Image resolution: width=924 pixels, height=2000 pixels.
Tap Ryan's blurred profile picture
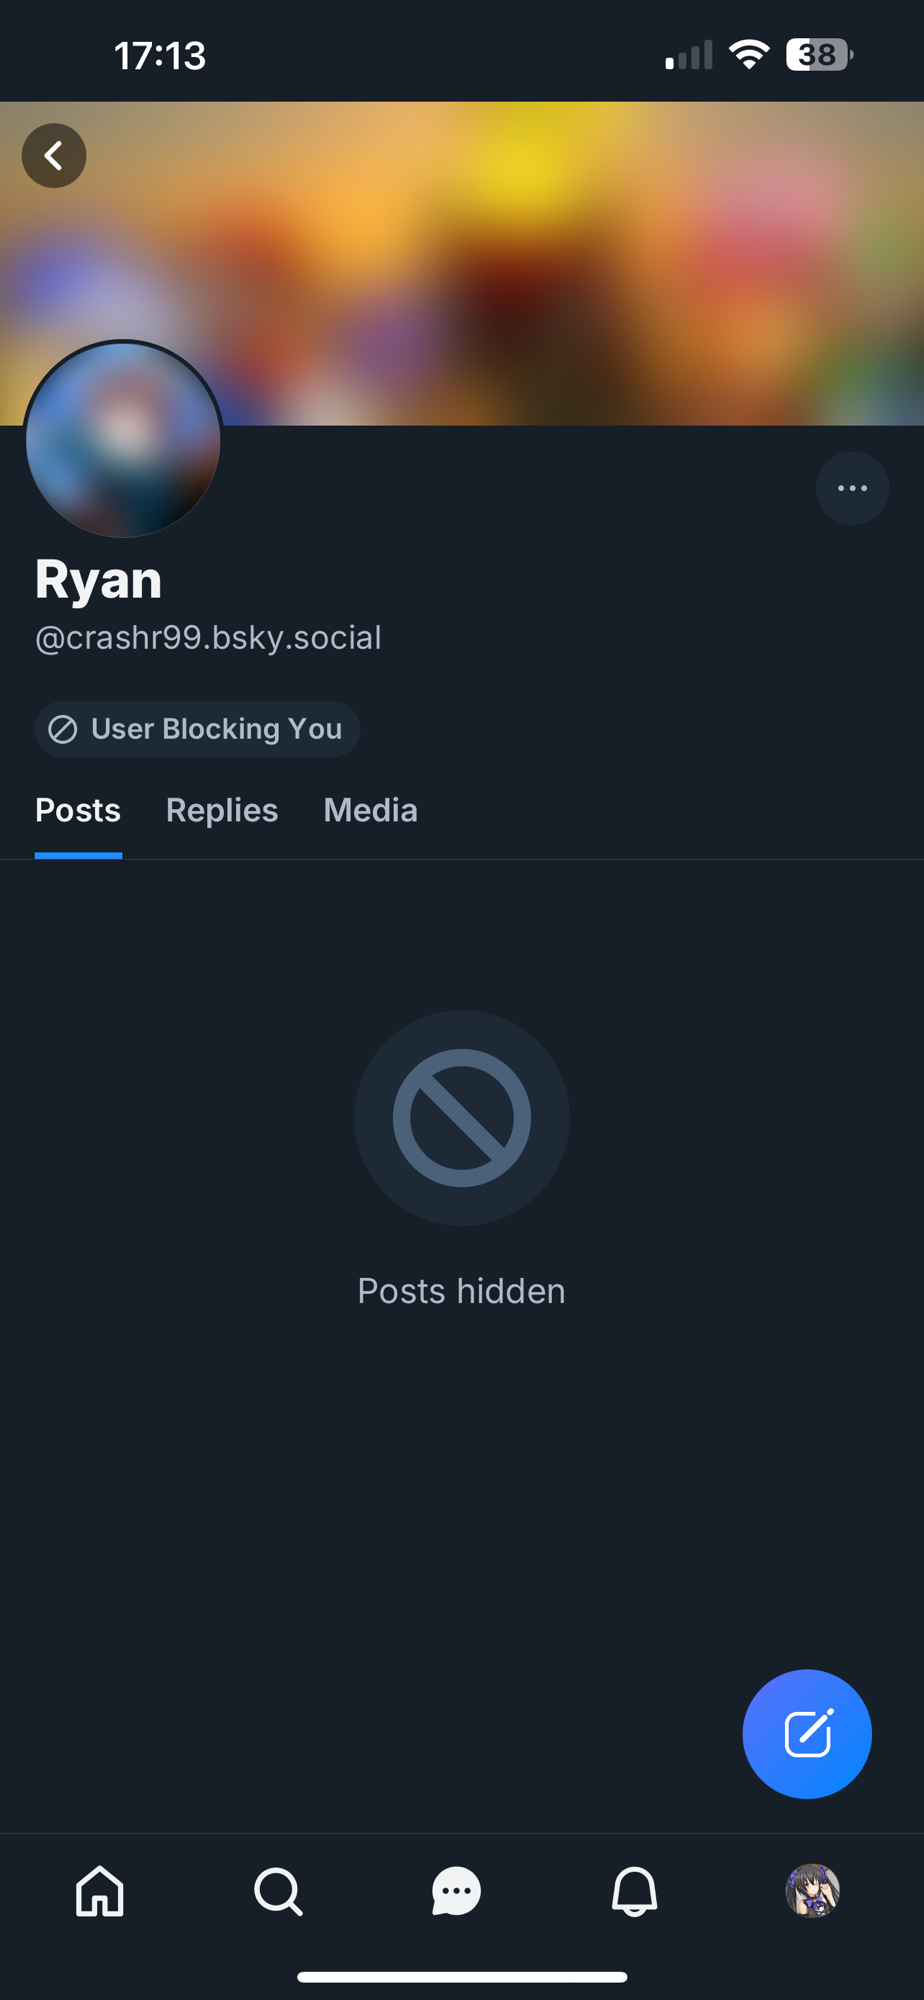coord(123,440)
